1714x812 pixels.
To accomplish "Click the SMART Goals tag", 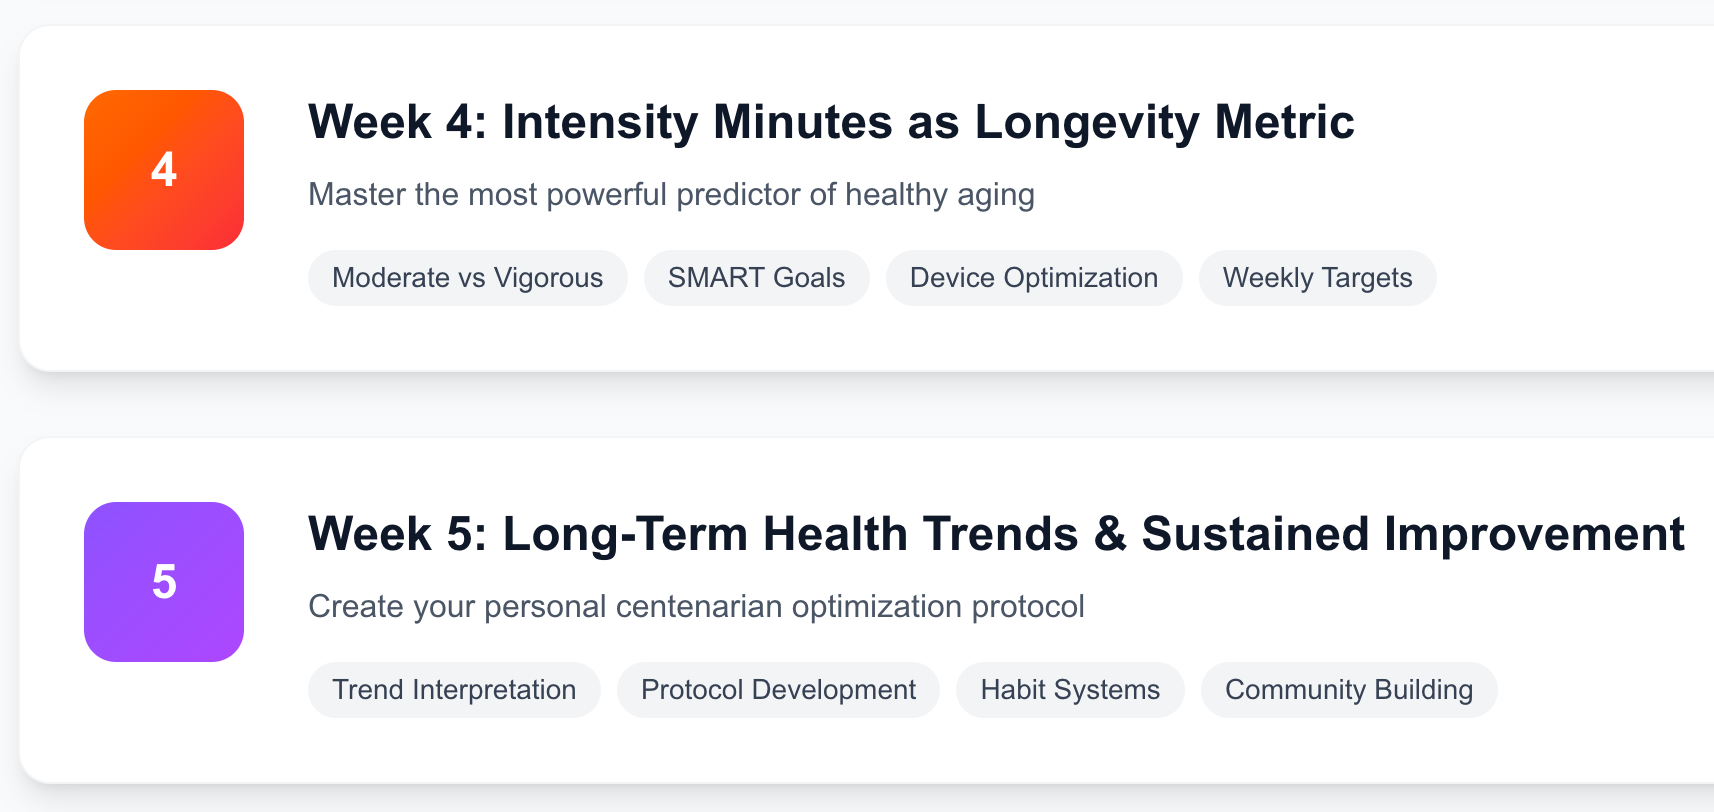I will tap(756, 278).
